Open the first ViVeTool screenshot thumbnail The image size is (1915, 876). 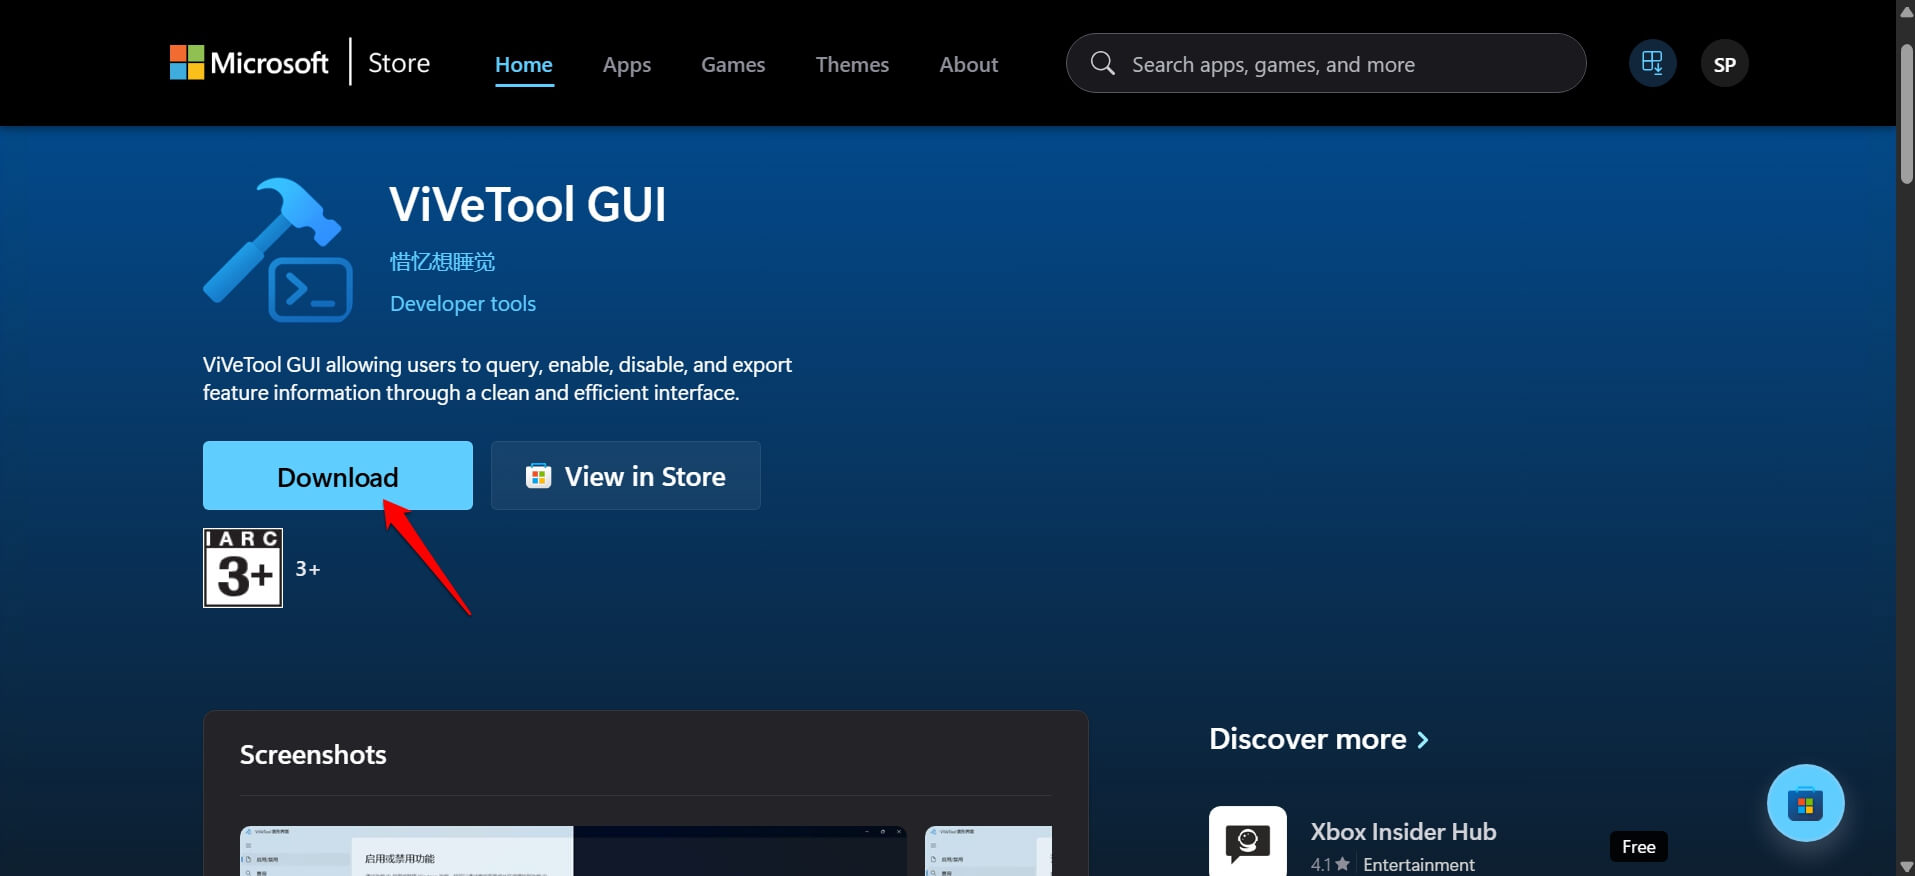point(573,851)
